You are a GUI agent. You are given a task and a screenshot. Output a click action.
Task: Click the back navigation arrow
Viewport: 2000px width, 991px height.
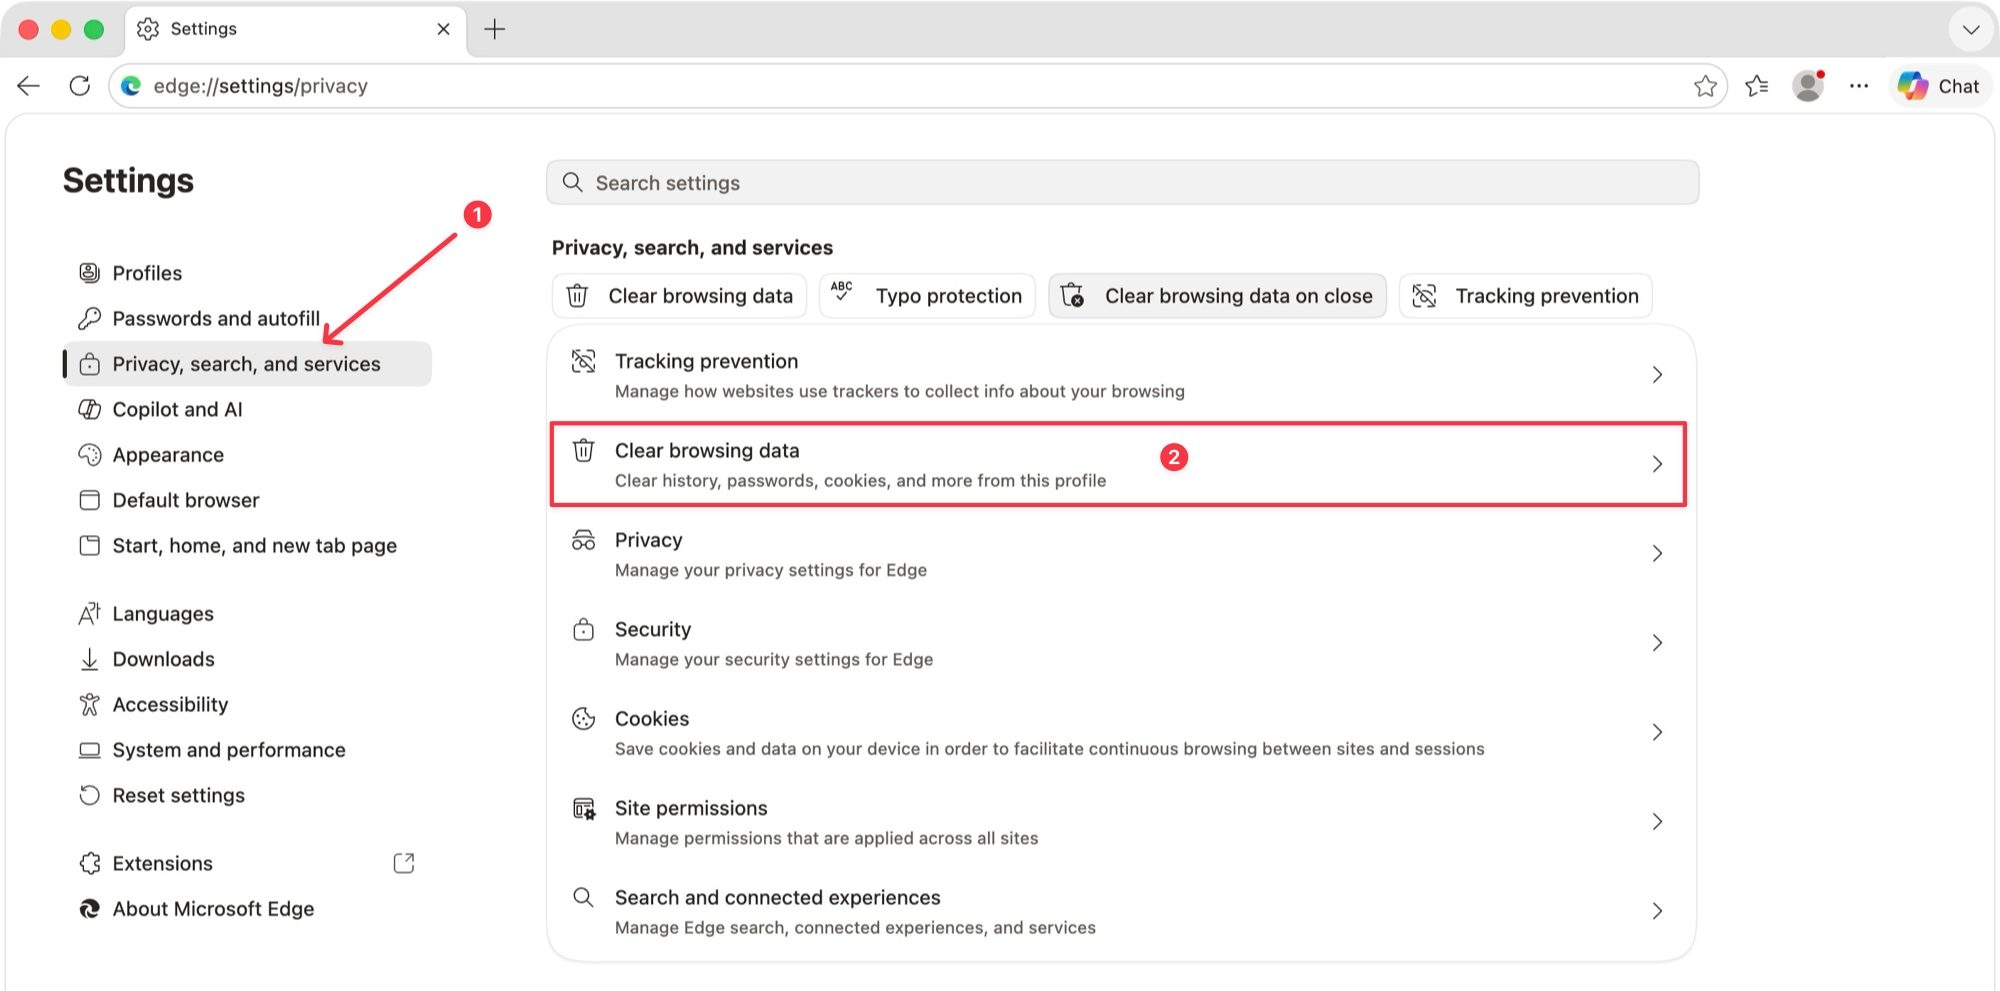click(x=29, y=86)
